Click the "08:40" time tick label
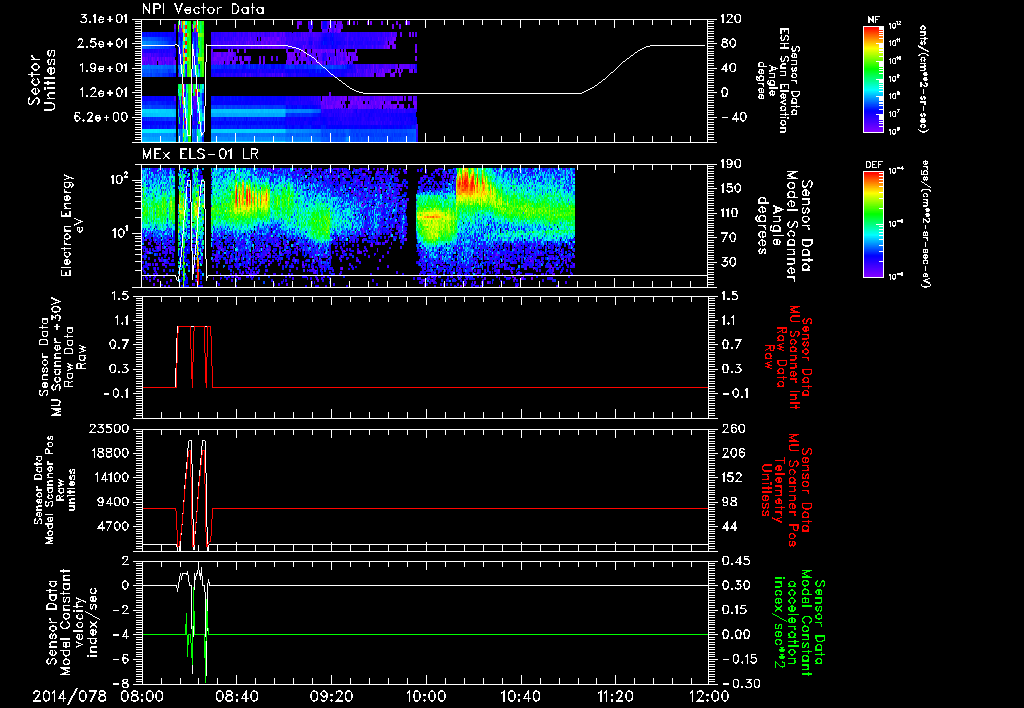The height and width of the screenshot is (708, 1024). click(x=236, y=696)
